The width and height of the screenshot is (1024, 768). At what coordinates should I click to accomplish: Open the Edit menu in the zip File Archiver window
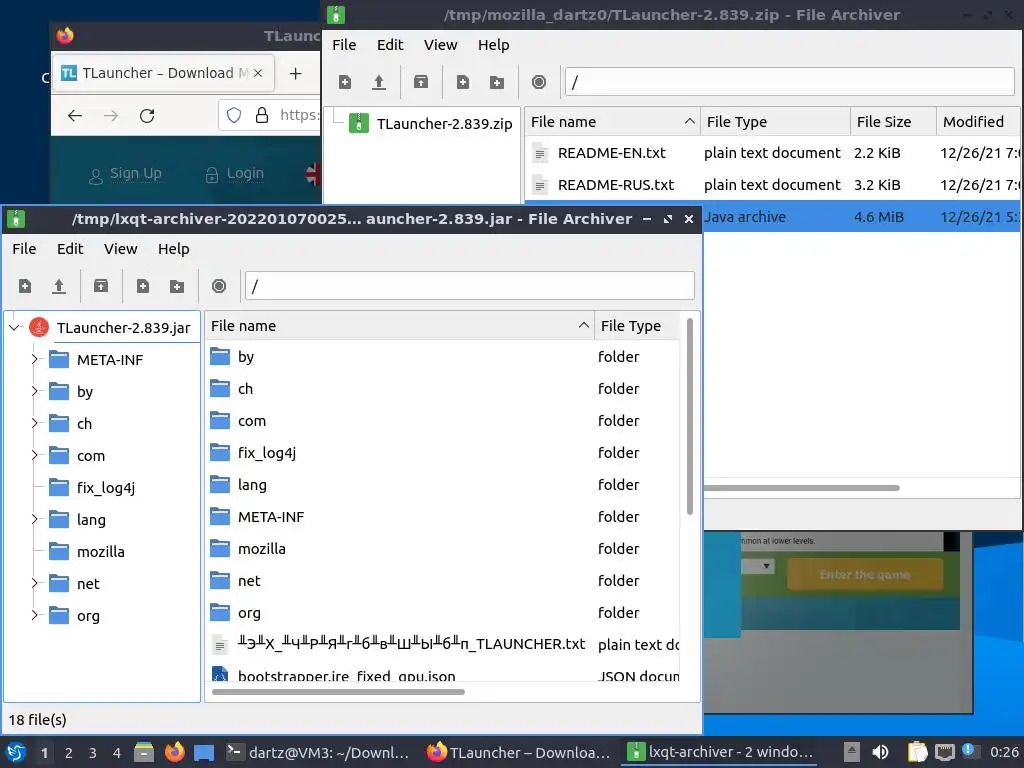pyautogui.click(x=390, y=45)
